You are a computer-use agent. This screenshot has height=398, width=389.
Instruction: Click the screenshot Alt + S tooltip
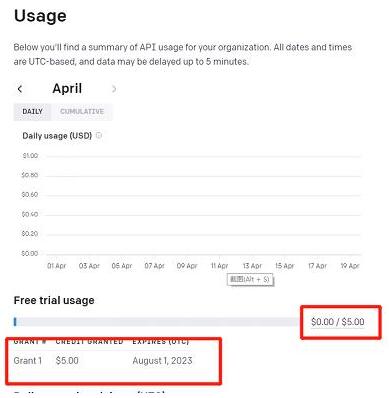pyautogui.click(x=250, y=279)
